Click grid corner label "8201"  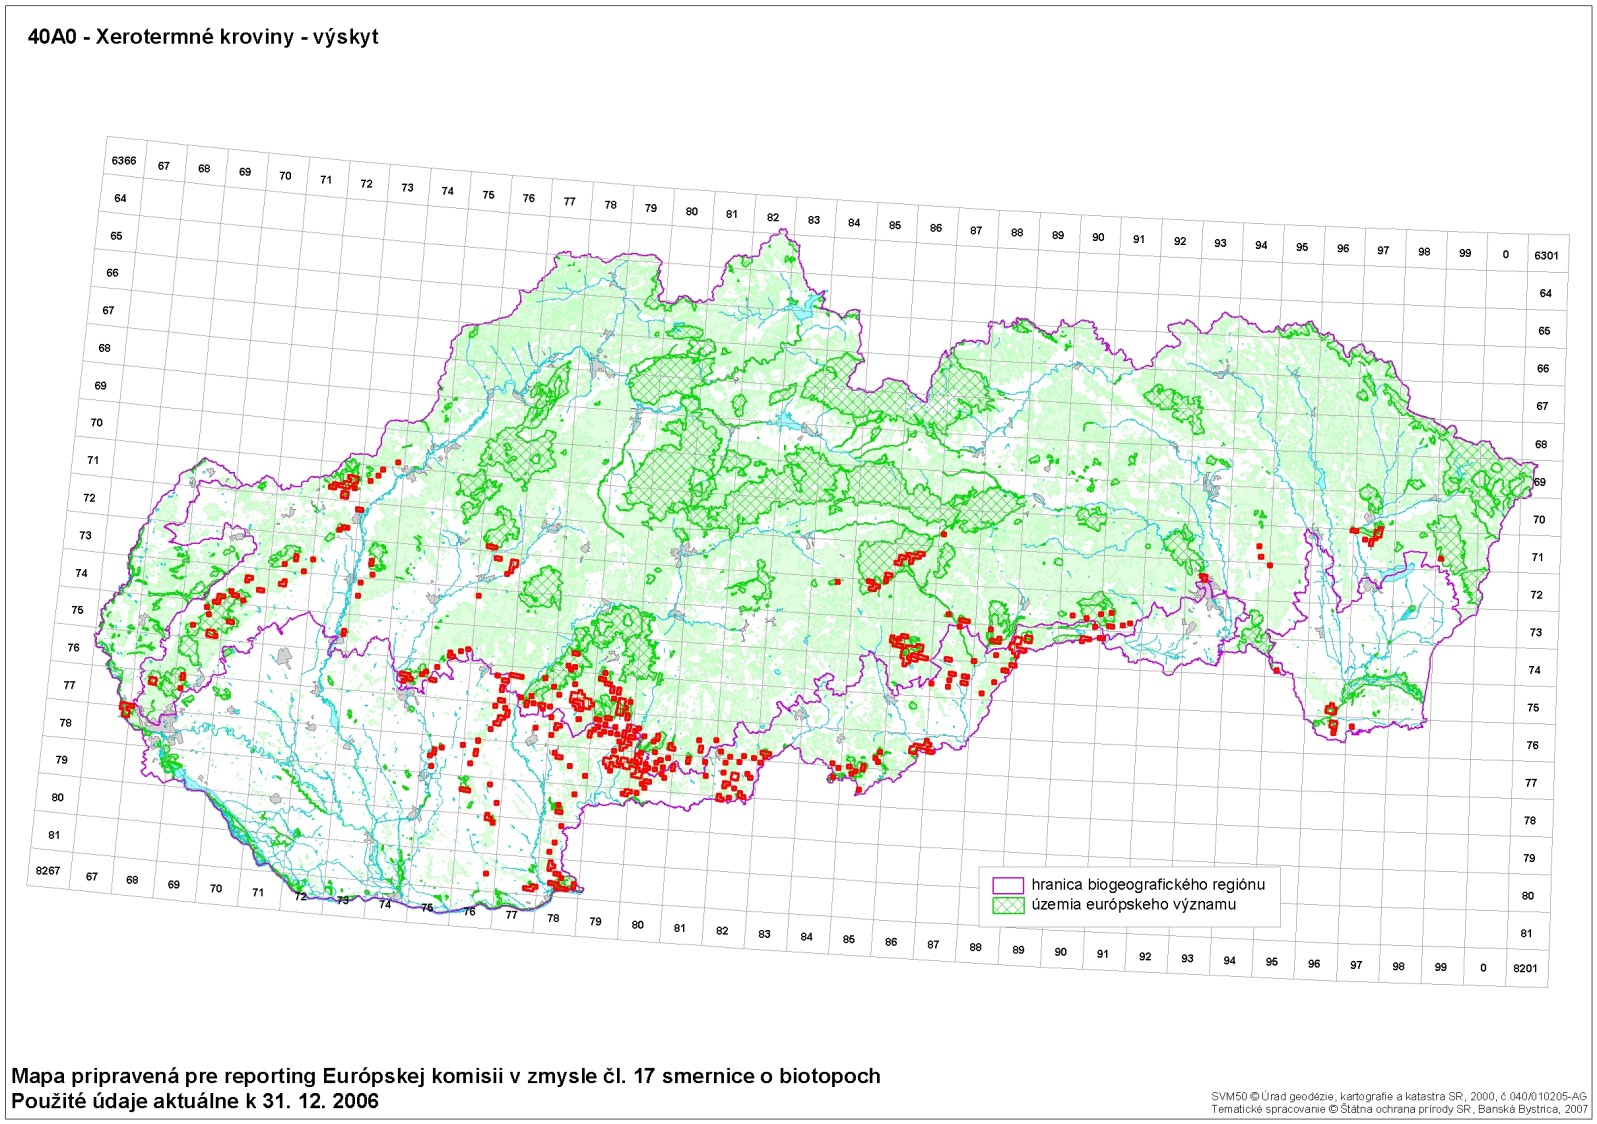tap(1525, 968)
